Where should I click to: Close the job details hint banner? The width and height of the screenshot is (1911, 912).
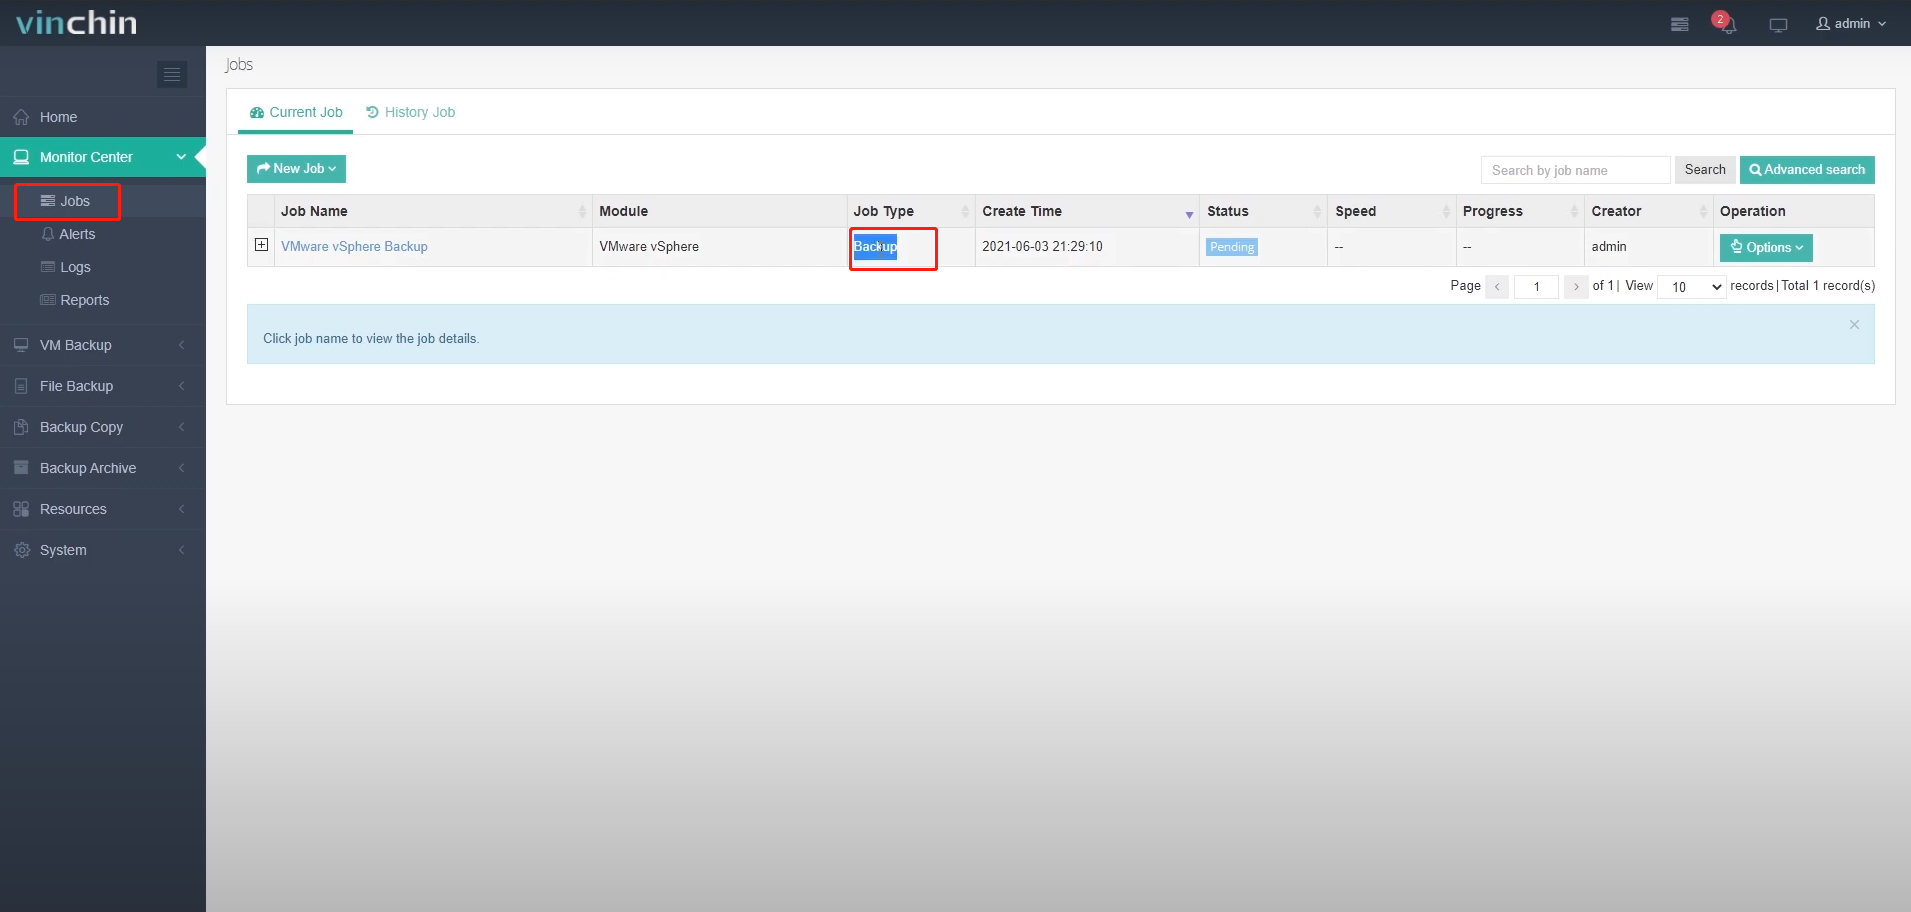[1854, 325]
